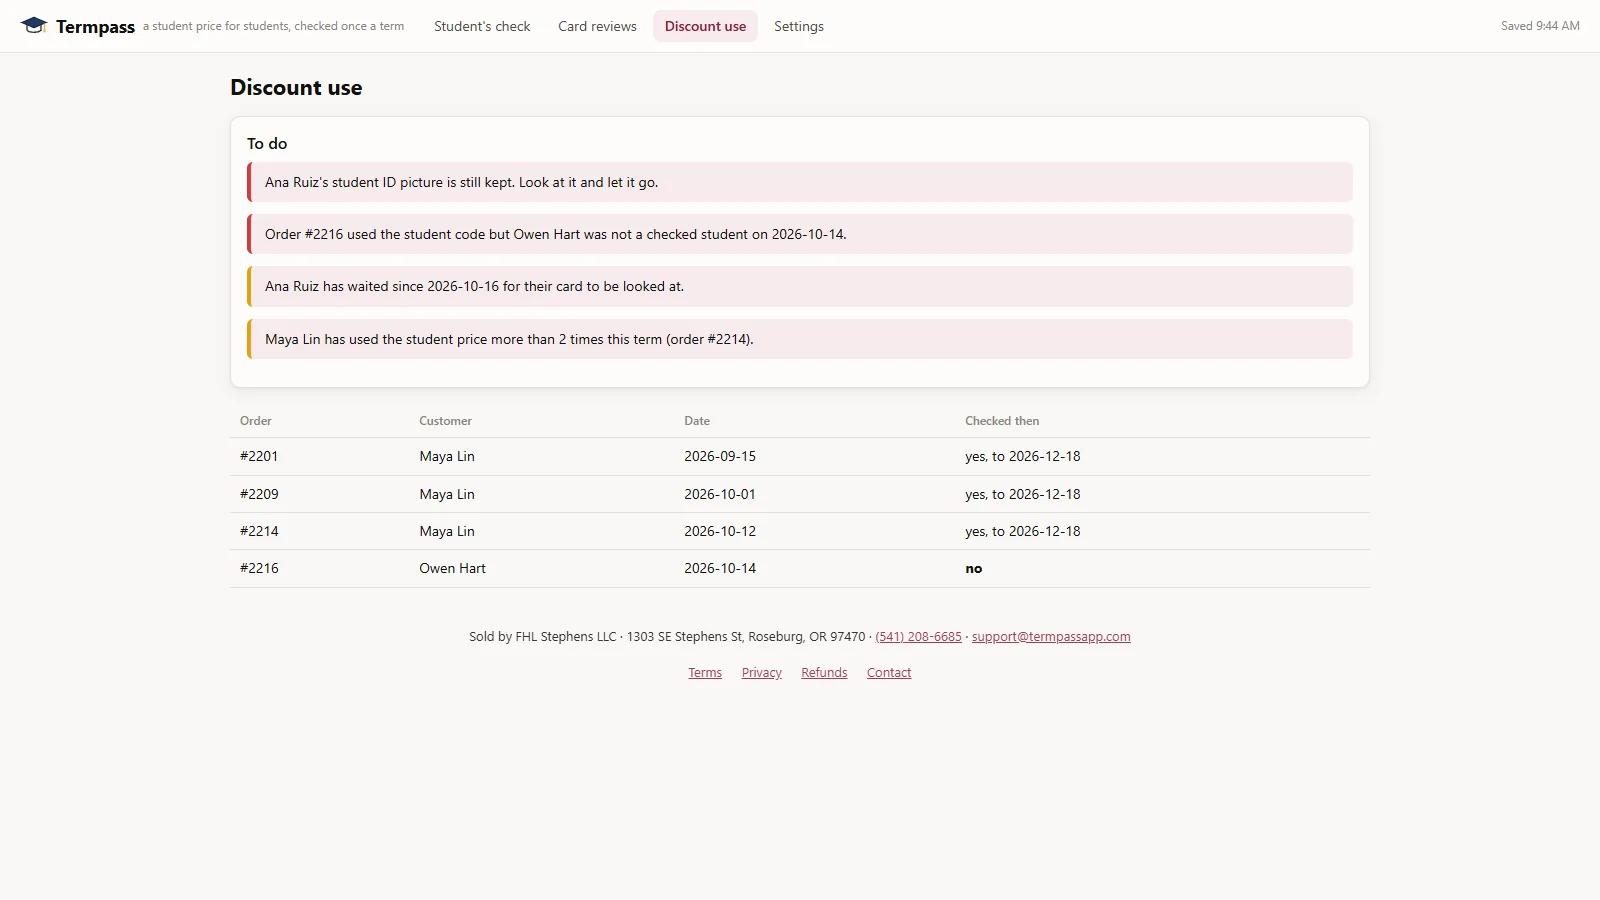Click the Termpass brand name
This screenshot has width=1600, height=900.
tap(95, 27)
